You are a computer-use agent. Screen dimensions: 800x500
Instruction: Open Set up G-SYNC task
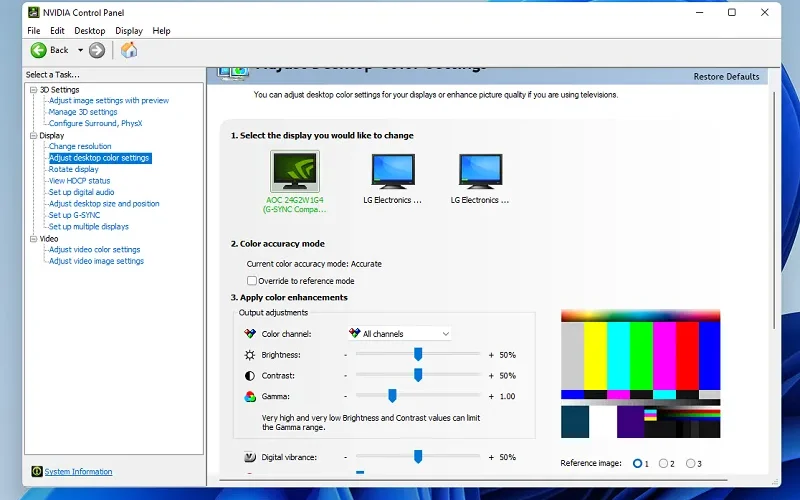coord(74,215)
